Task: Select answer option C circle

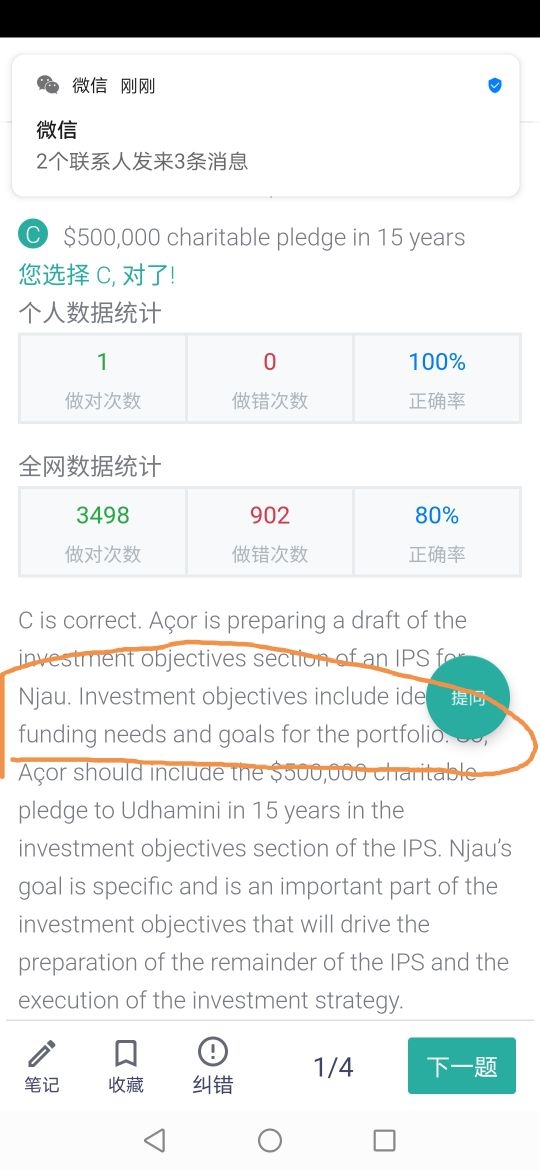Action: pos(33,235)
